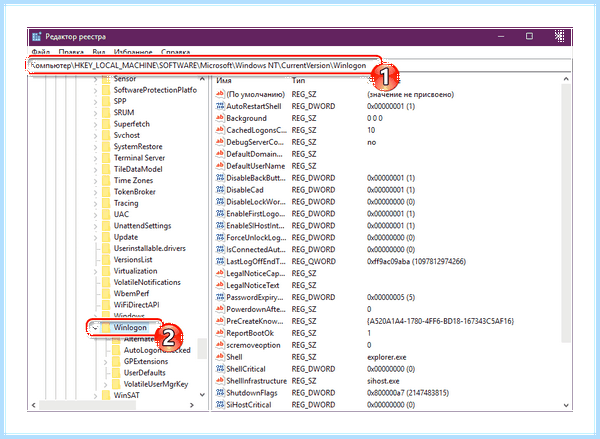
Task: Expand the VolatileUserMgrKey subkey
Action: click(105, 384)
